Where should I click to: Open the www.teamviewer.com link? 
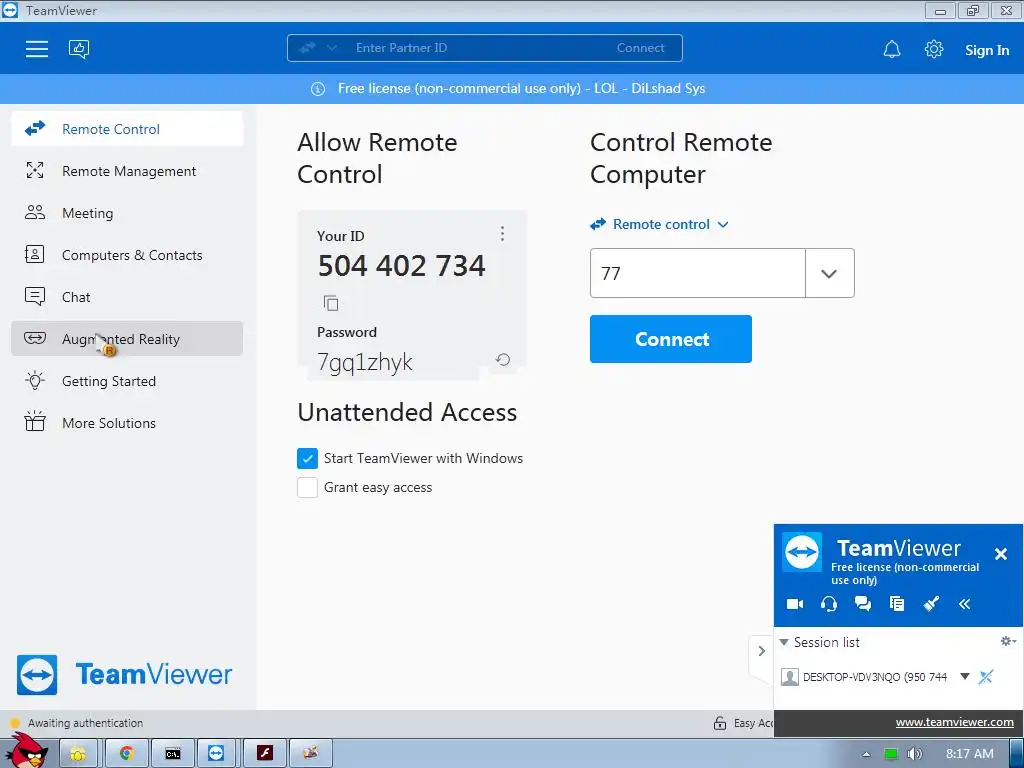pos(954,722)
